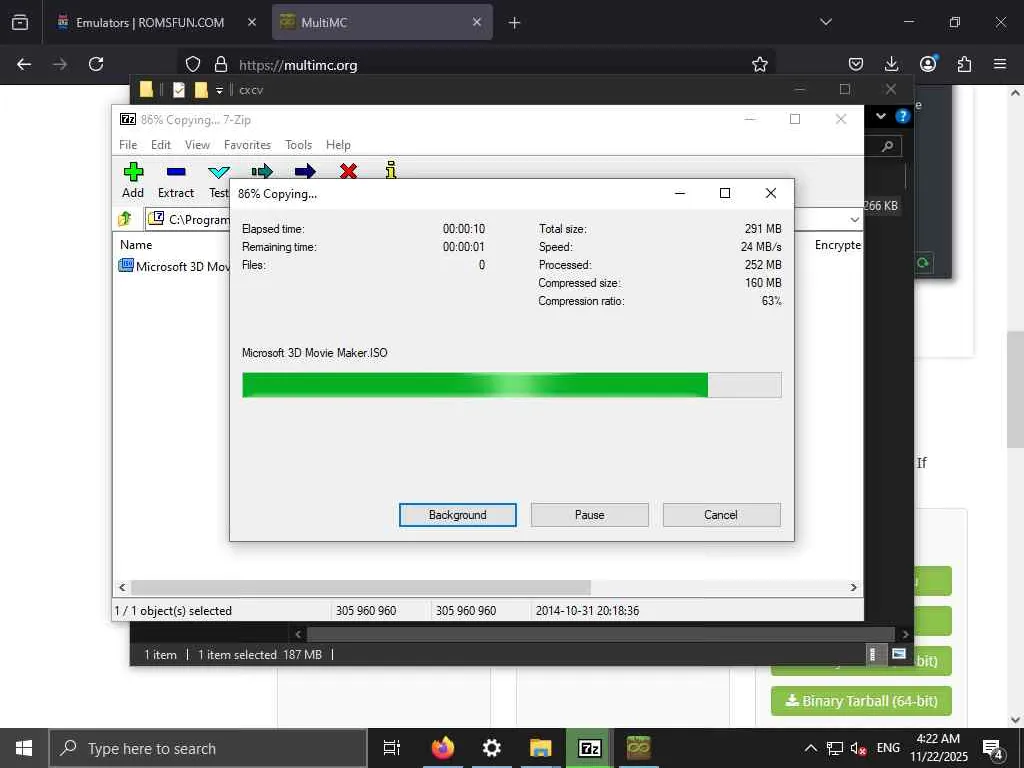Image resolution: width=1024 pixels, height=768 pixels.
Task: Show hidden system tray icons chevron
Action: (810, 748)
